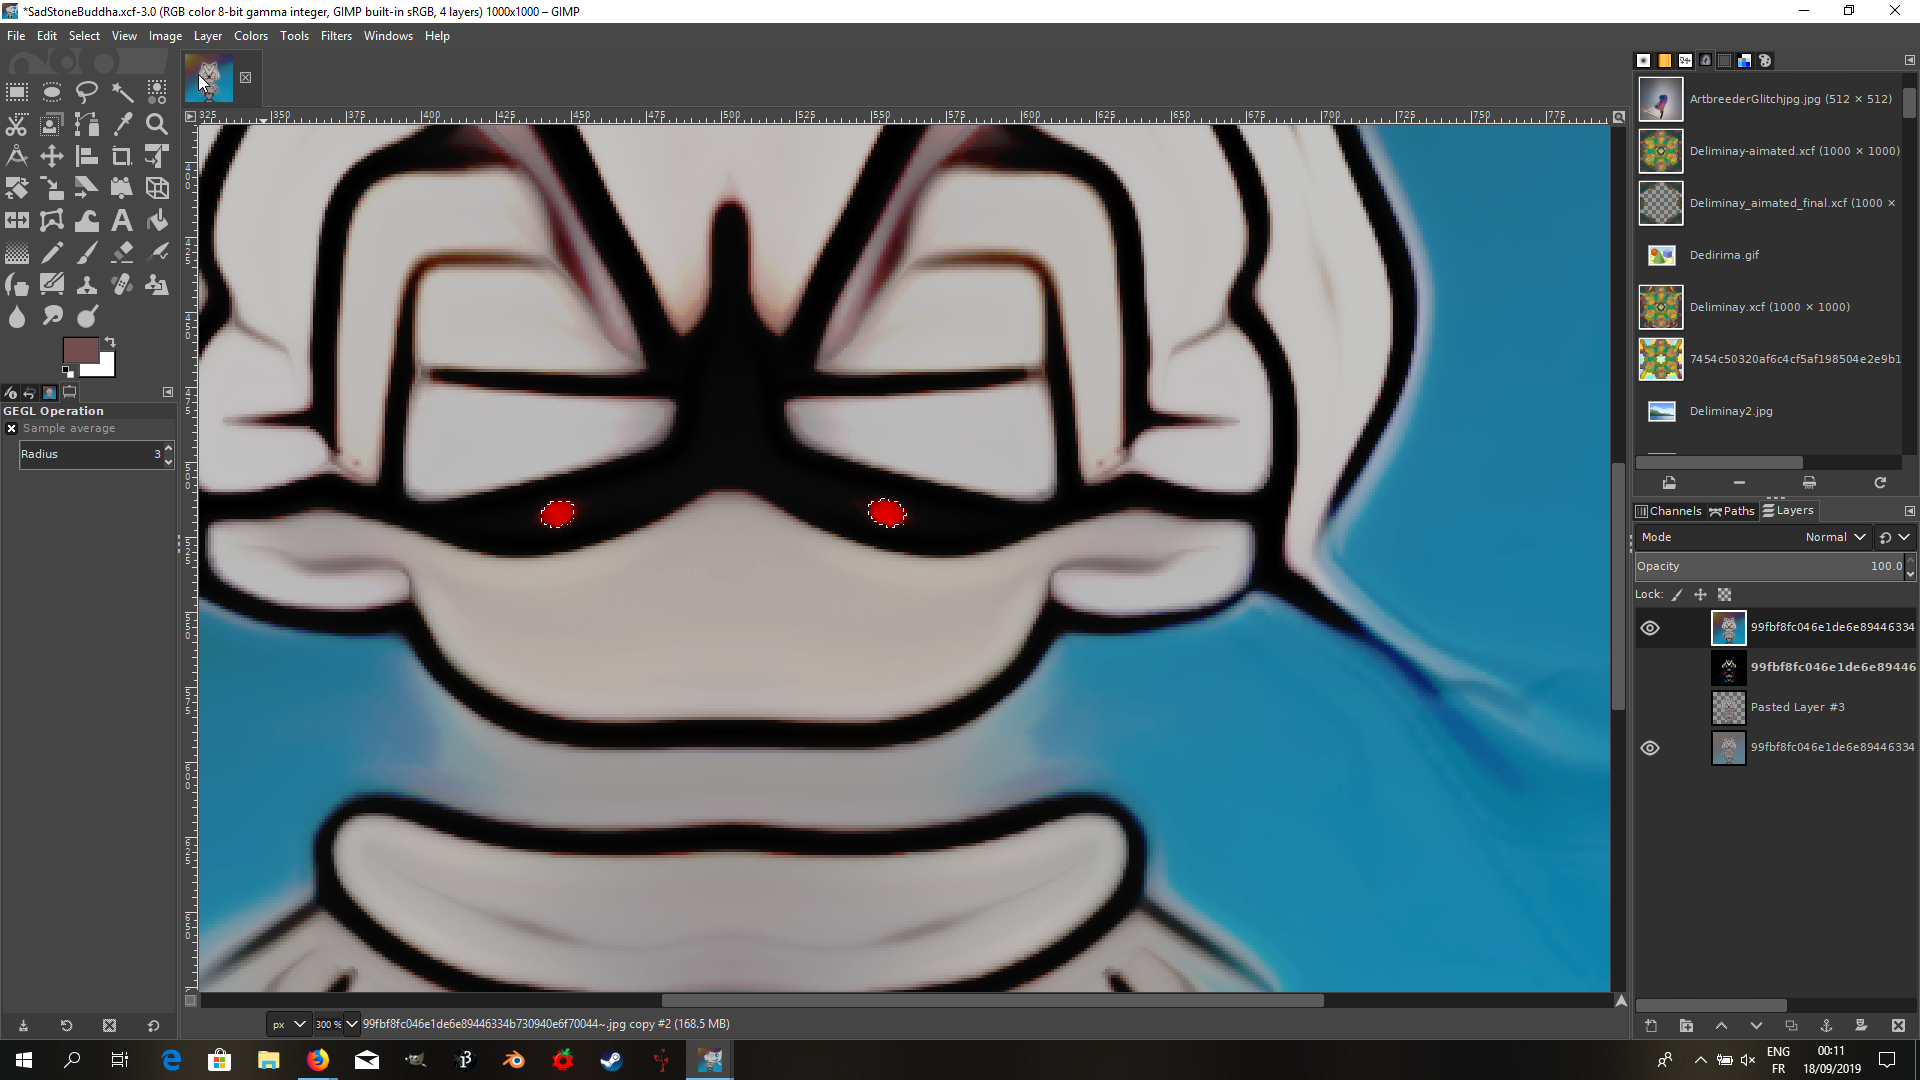Toggle lock alpha channel checkerboard icon
Image resolution: width=1920 pixels, height=1080 pixels.
[1724, 595]
